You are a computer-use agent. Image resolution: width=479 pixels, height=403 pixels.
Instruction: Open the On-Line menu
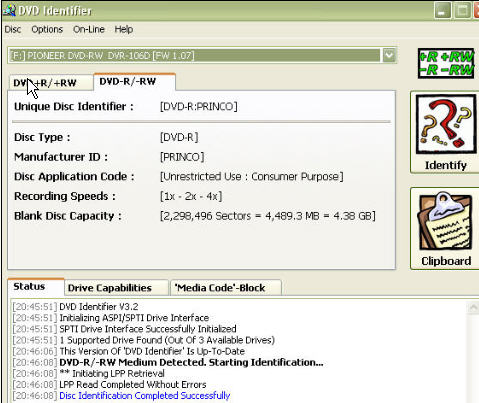89,30
